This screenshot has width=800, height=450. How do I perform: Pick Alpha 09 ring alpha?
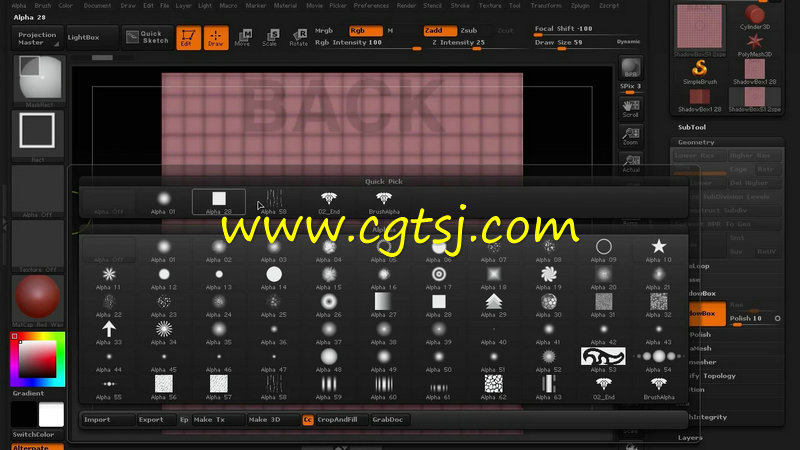click(604, 251)
